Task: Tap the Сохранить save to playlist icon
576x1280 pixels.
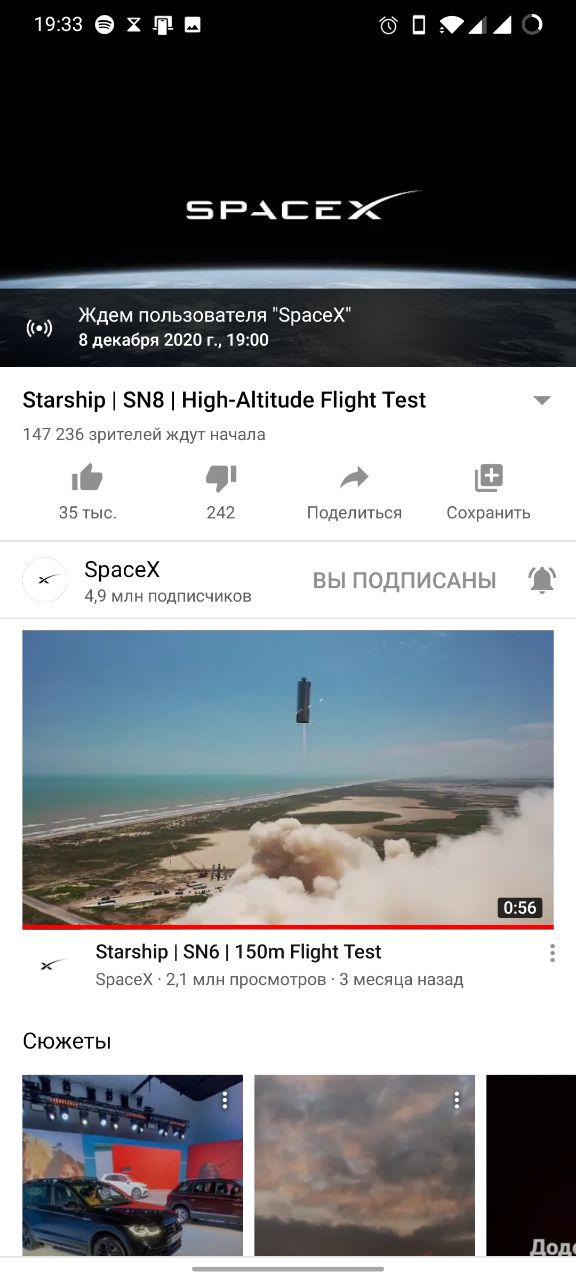Action: point(488,479)
